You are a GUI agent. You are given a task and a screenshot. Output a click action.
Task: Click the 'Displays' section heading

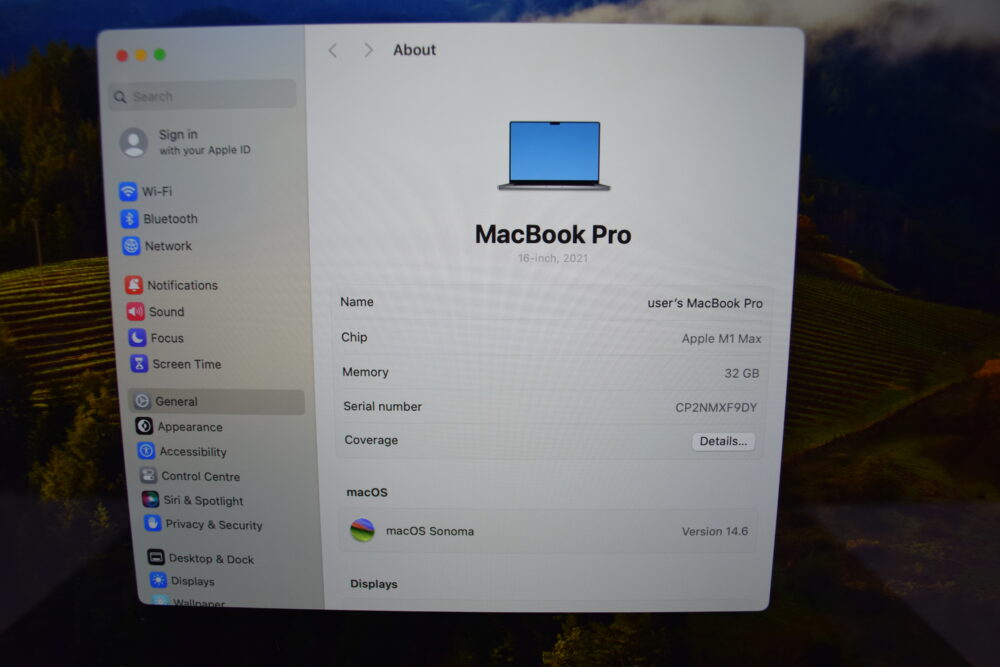click(374, 584)
